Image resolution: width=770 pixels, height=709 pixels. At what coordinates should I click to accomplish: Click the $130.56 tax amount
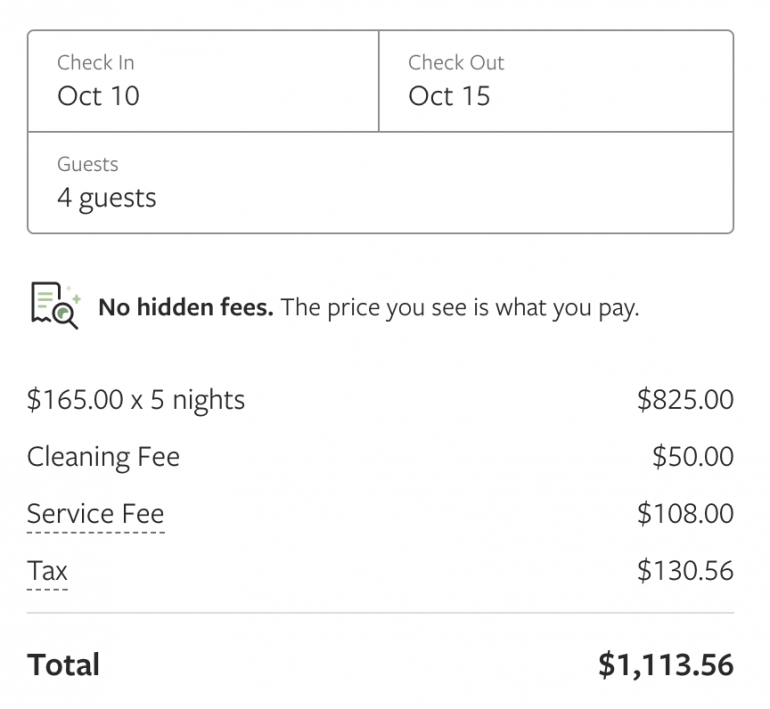[x=685, y=571]
